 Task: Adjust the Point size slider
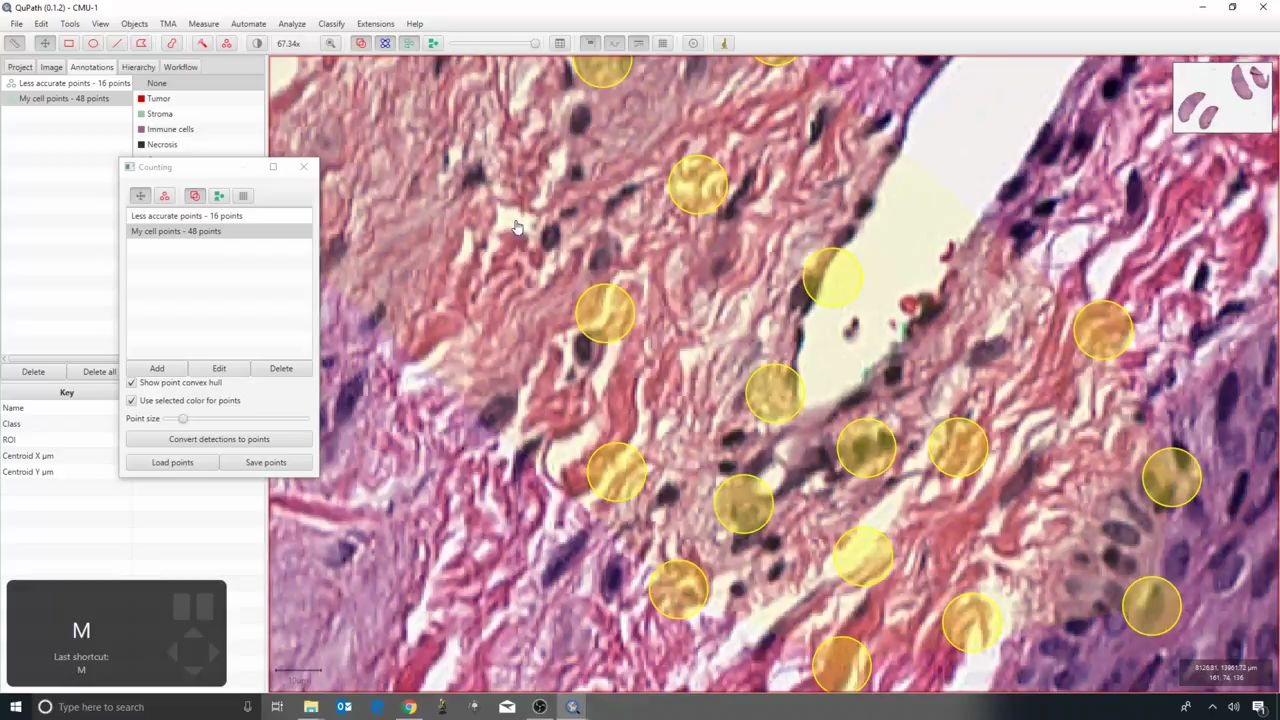click(x=238, y=419)
